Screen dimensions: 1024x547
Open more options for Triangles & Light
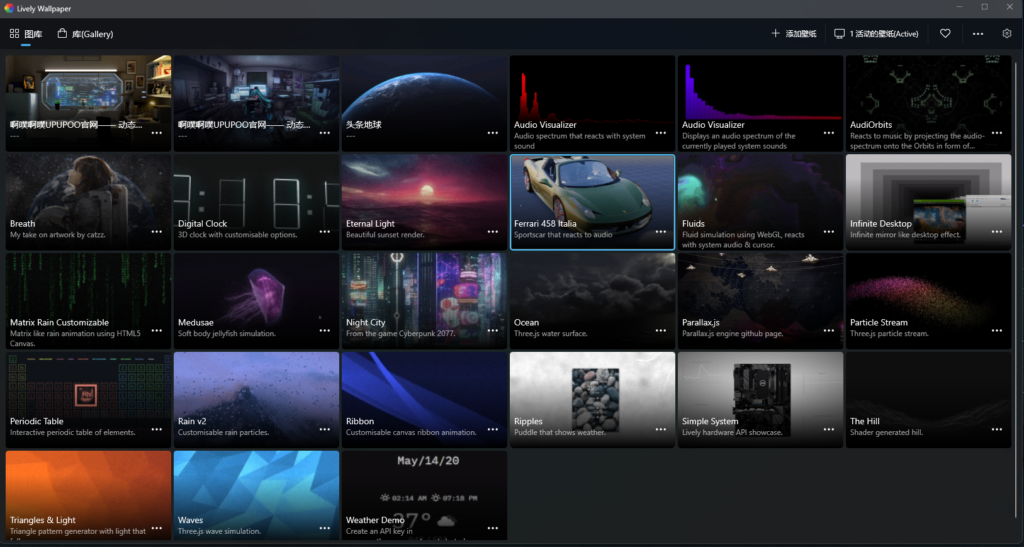point(157,528)
